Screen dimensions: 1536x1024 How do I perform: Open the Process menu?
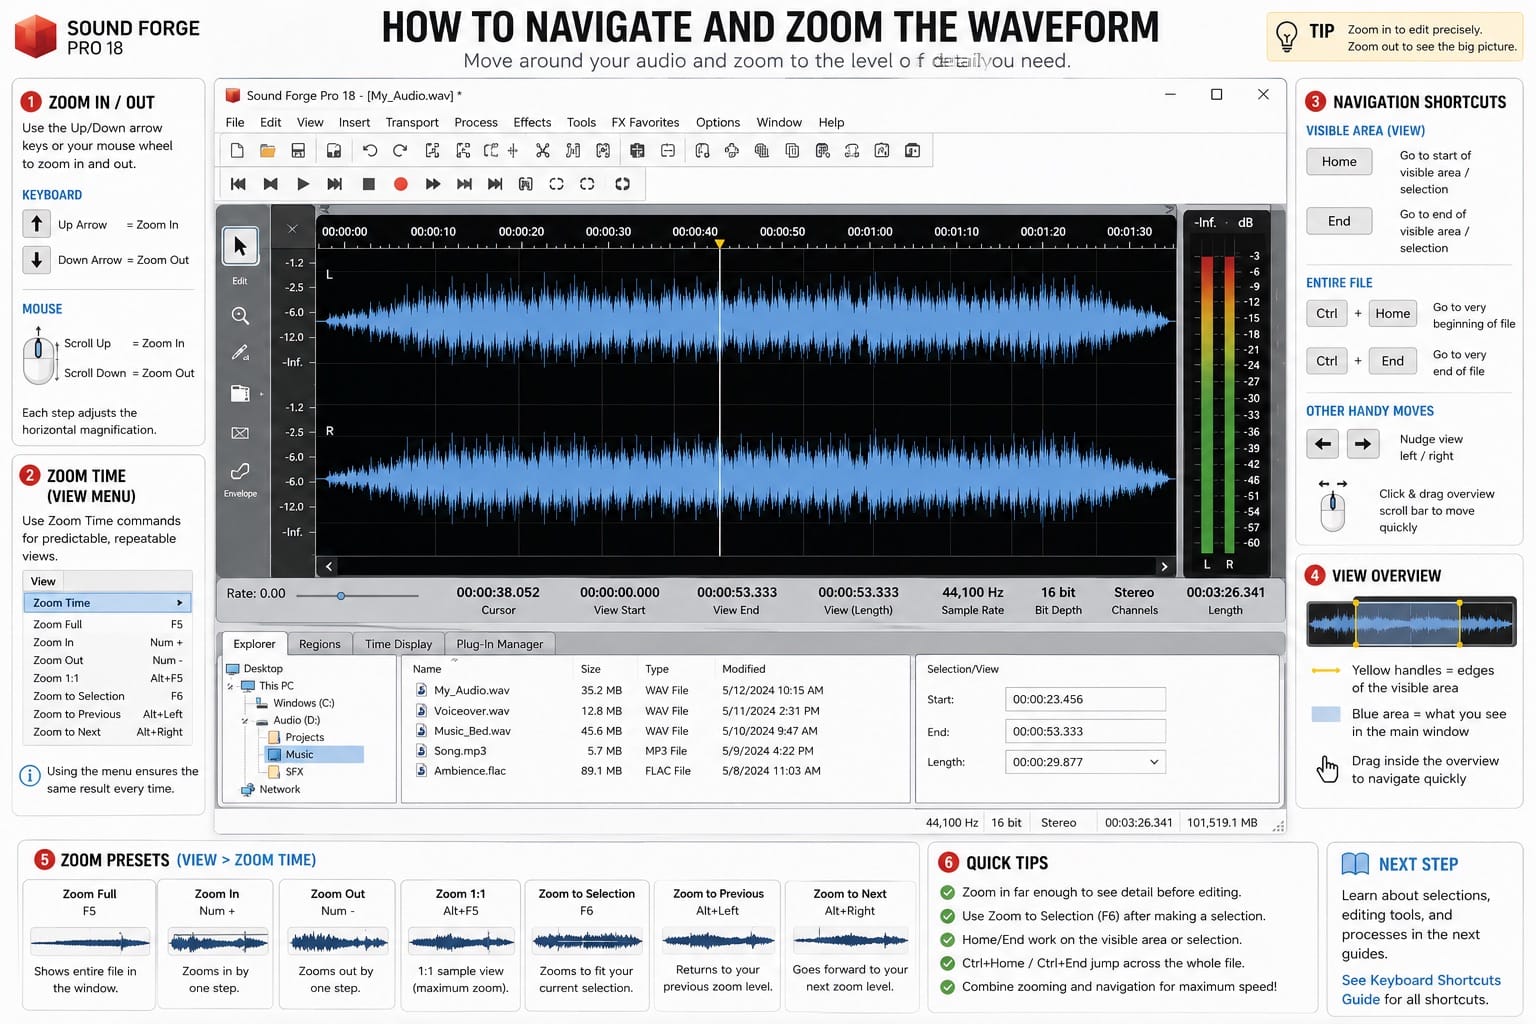click(476, 122)
